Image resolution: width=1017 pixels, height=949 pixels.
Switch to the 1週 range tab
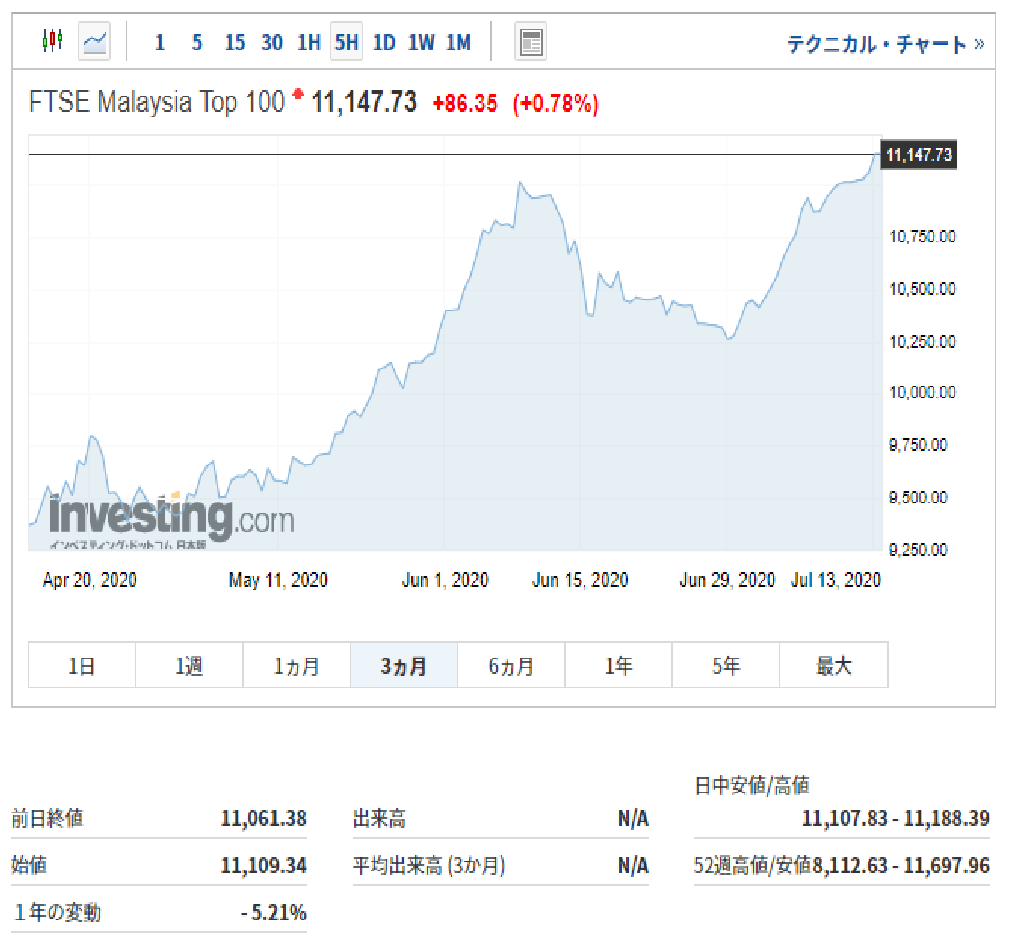click(x=189, y=666)
